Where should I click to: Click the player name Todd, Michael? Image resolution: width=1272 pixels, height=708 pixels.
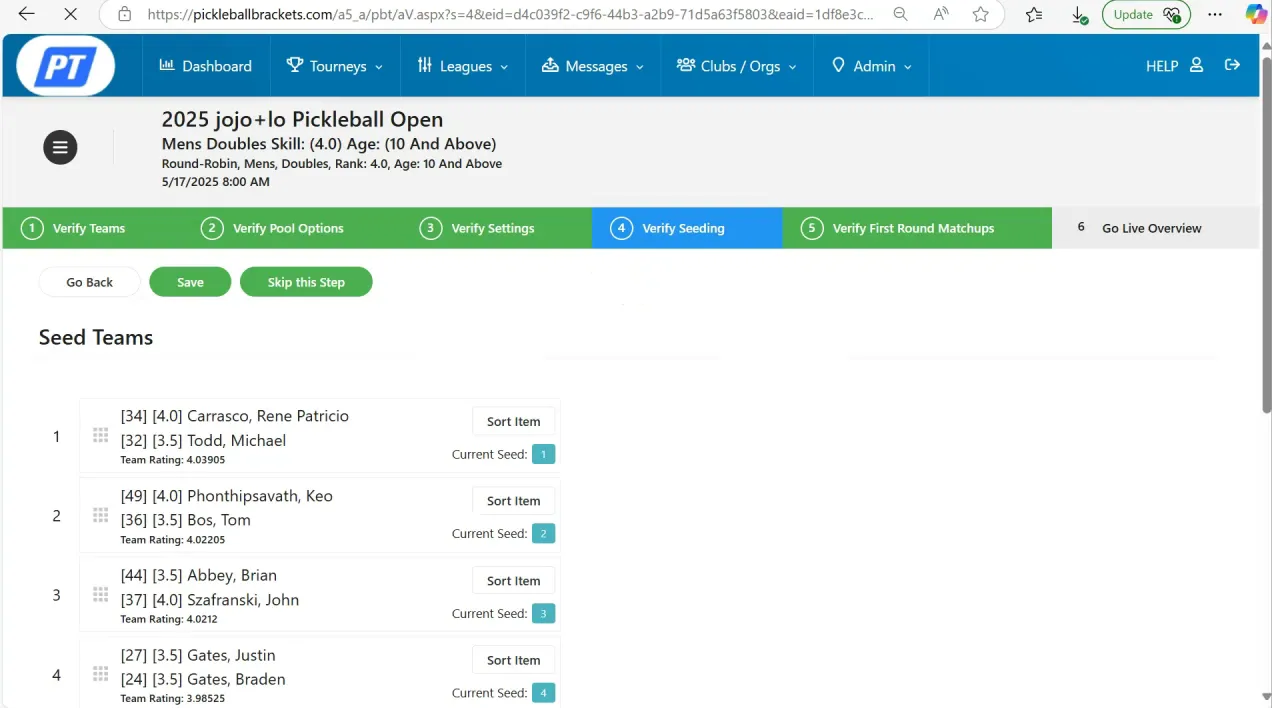(236, 440)
